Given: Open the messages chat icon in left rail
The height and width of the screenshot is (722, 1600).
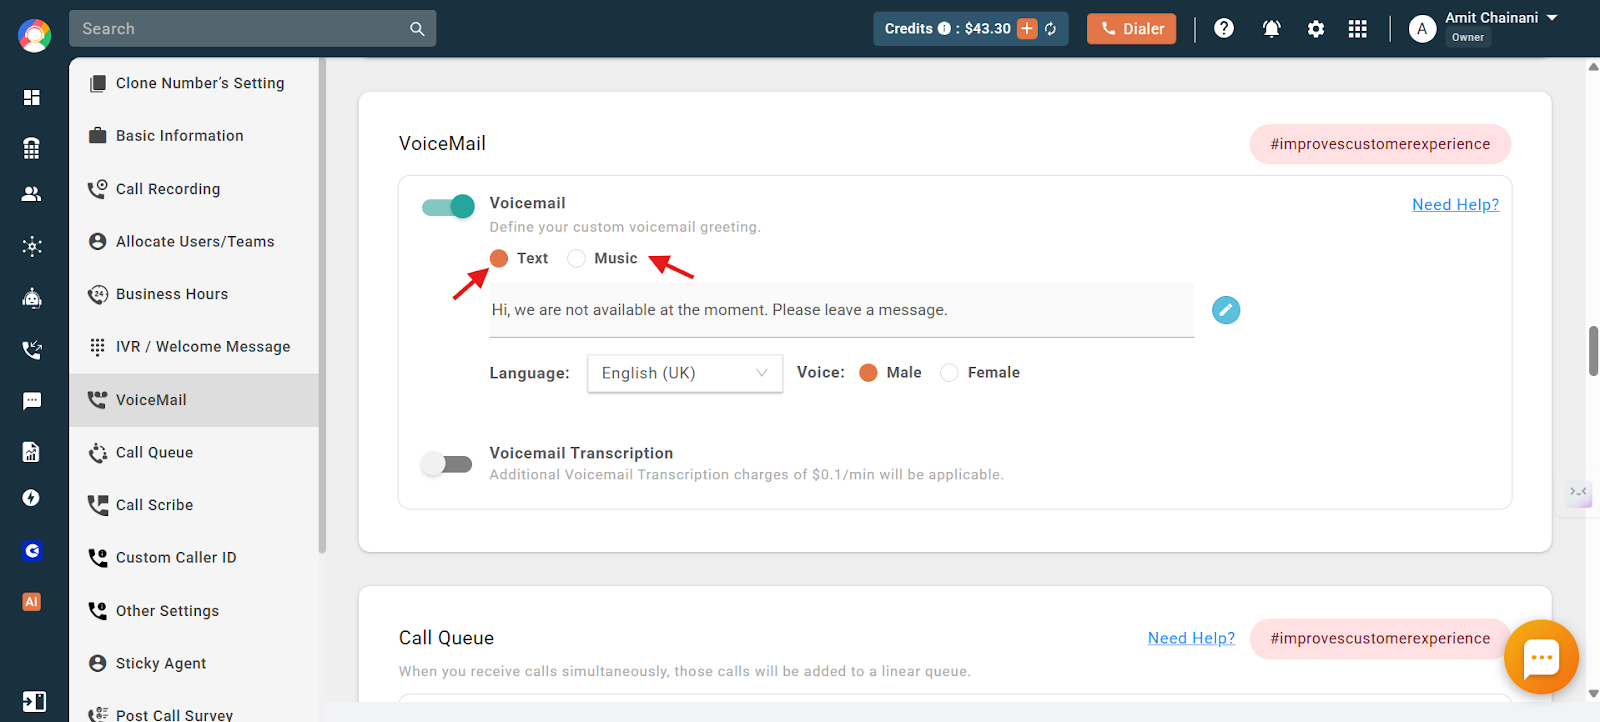Looking at the screenshot, I should pos(32,401).
